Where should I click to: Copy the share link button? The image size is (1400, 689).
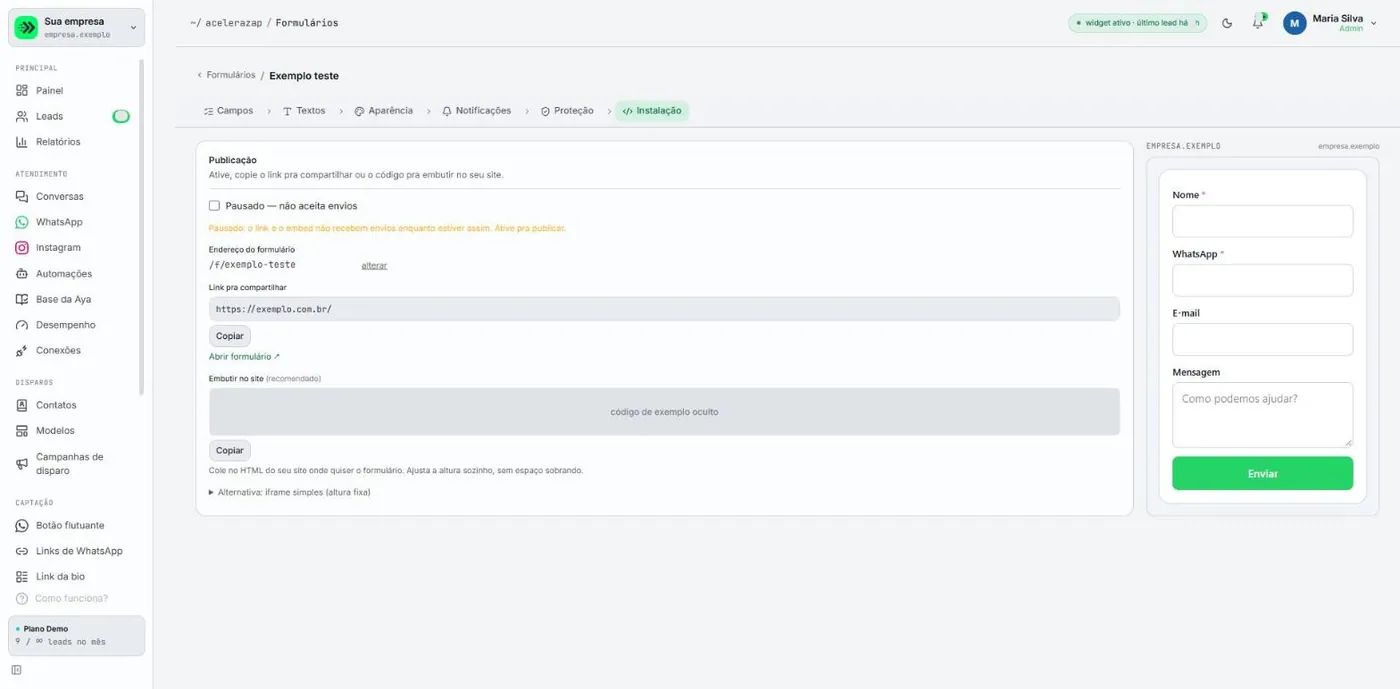(x=230, y=336)
